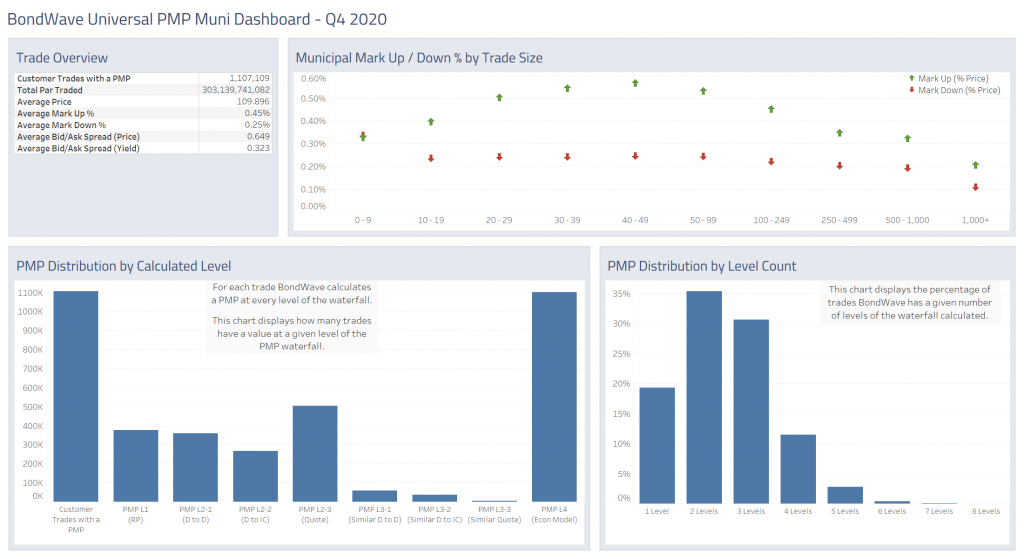This screenshot has height=559, width=1024.
Task: Click the PMP L3-2 Similar D to IC bar
Action: point(434,498)
